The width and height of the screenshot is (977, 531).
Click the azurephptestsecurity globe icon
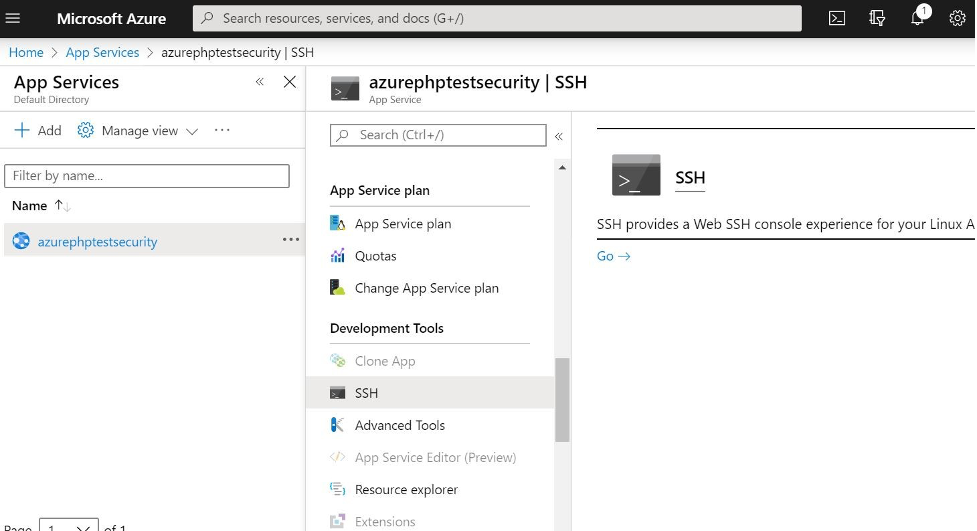[x=21, y=241]
